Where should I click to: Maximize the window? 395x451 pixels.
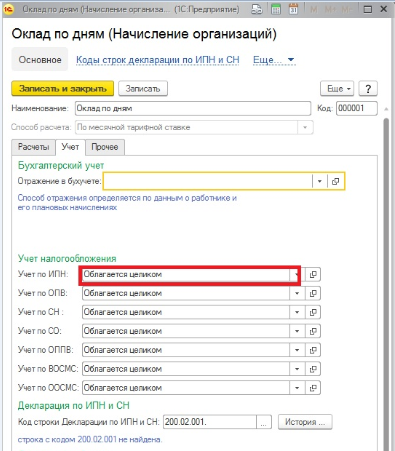[368, 9]
